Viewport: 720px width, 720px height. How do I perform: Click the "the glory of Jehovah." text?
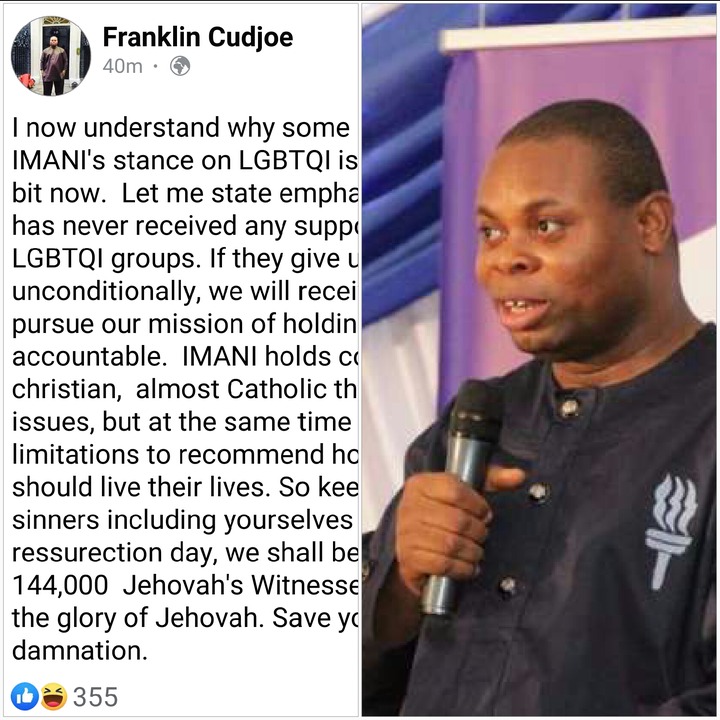[138, 618]
